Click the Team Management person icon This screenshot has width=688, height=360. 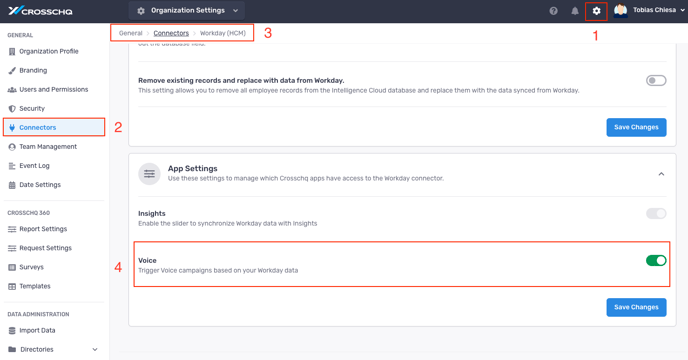tap(12, 147)
